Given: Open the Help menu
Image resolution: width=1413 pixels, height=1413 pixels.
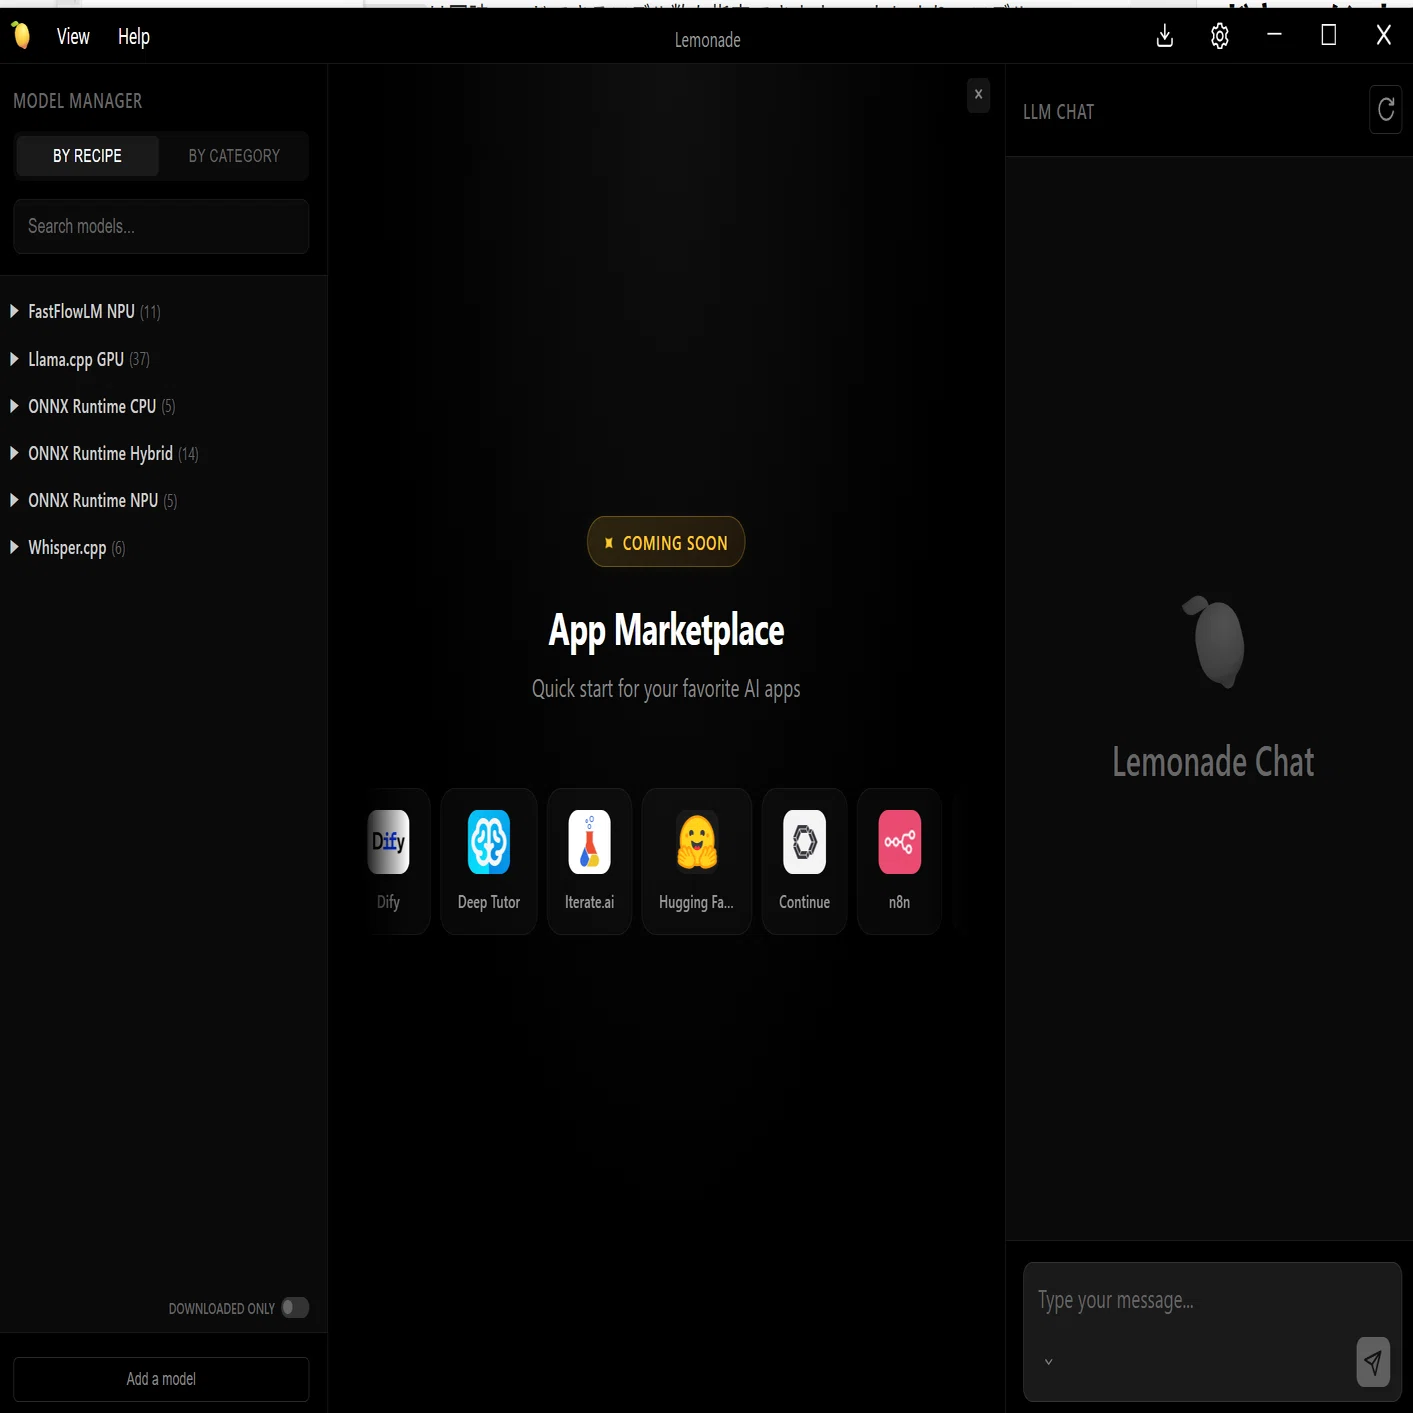Looking at the screenshot, I should pyautogui.click(x=134, y=37).
